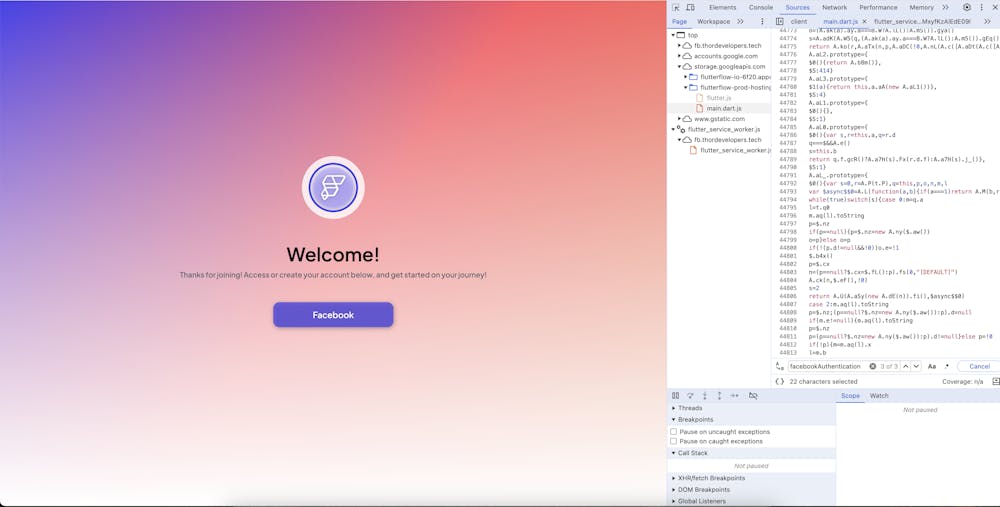The width and height of the screenshot is (1000, 507).
Task: Click the pause script execution icon
Action: [675, 396]
